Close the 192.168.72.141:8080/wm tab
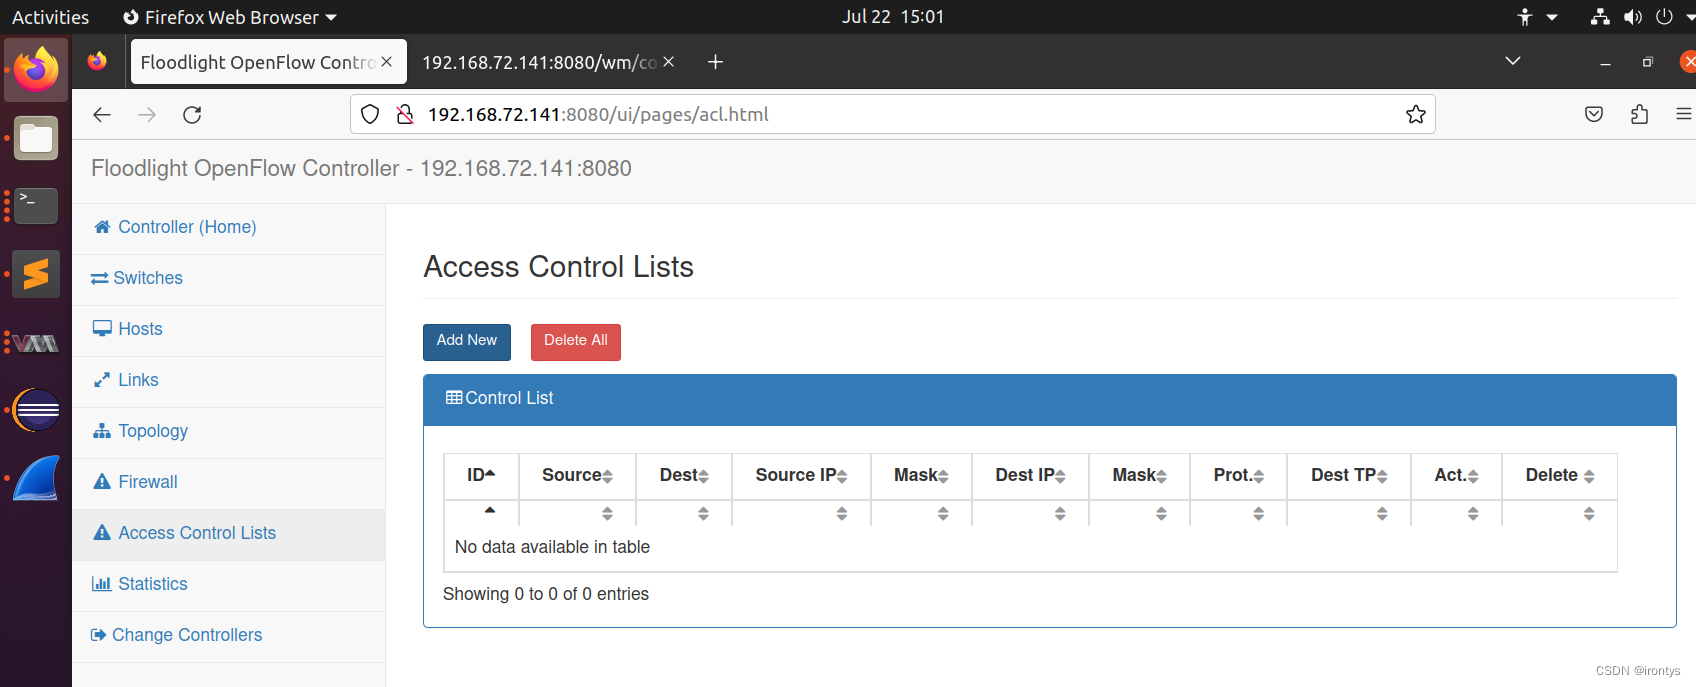Screen dimensions: 1696x687 tap(669, 62)
